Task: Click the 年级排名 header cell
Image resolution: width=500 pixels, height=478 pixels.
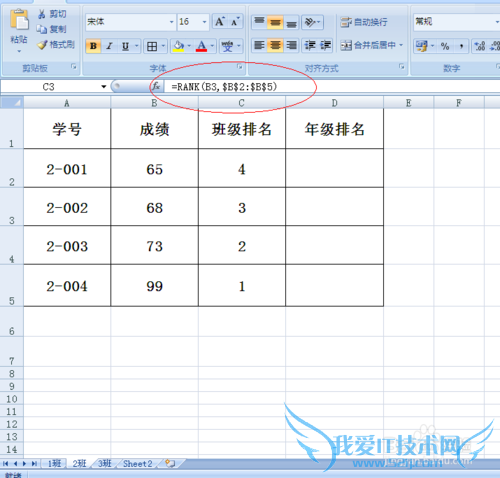Action: [334, 129]
